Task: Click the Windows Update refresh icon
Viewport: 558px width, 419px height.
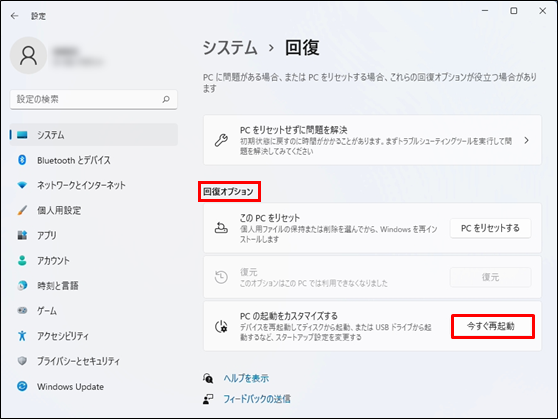Action: click(22, 386)
